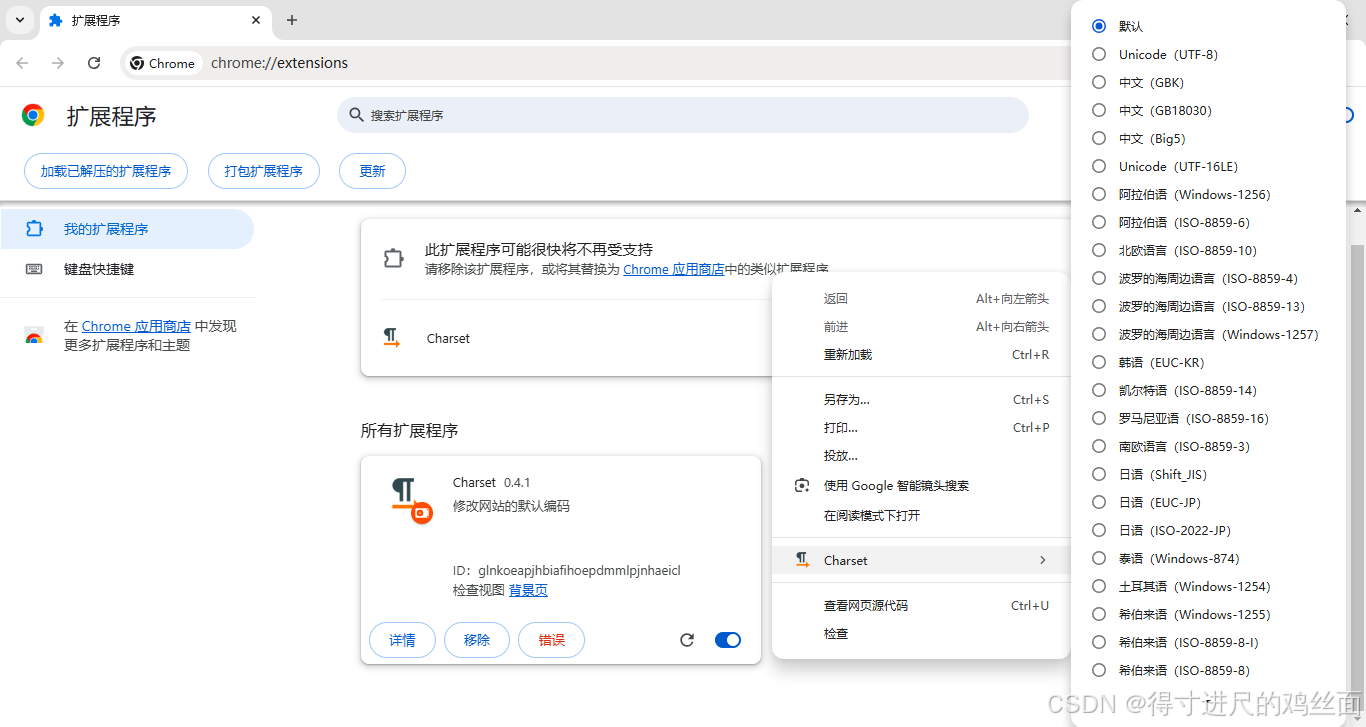
Task: Choose 前进 in context menu
Action: (921, 327)
